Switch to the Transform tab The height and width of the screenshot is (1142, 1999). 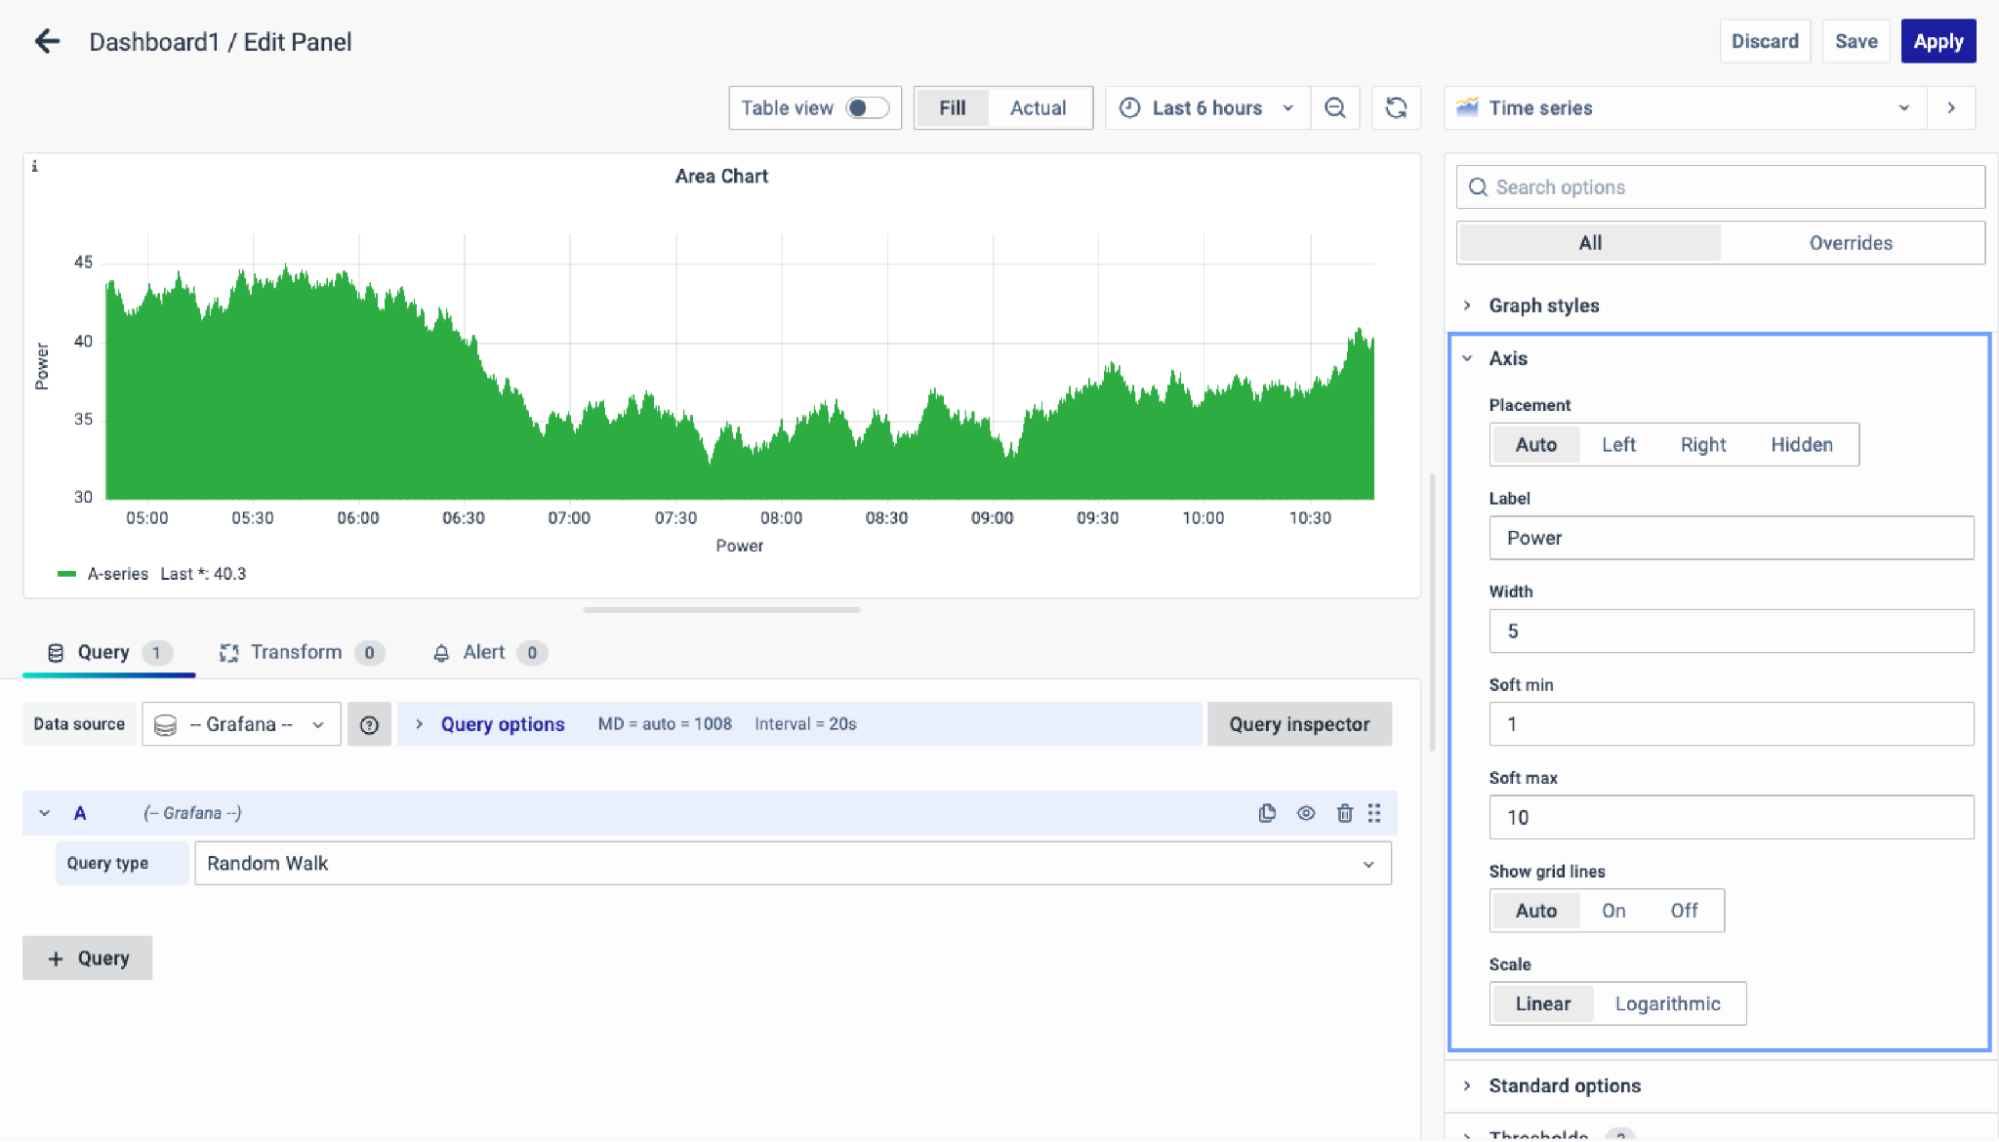[296, 653]
